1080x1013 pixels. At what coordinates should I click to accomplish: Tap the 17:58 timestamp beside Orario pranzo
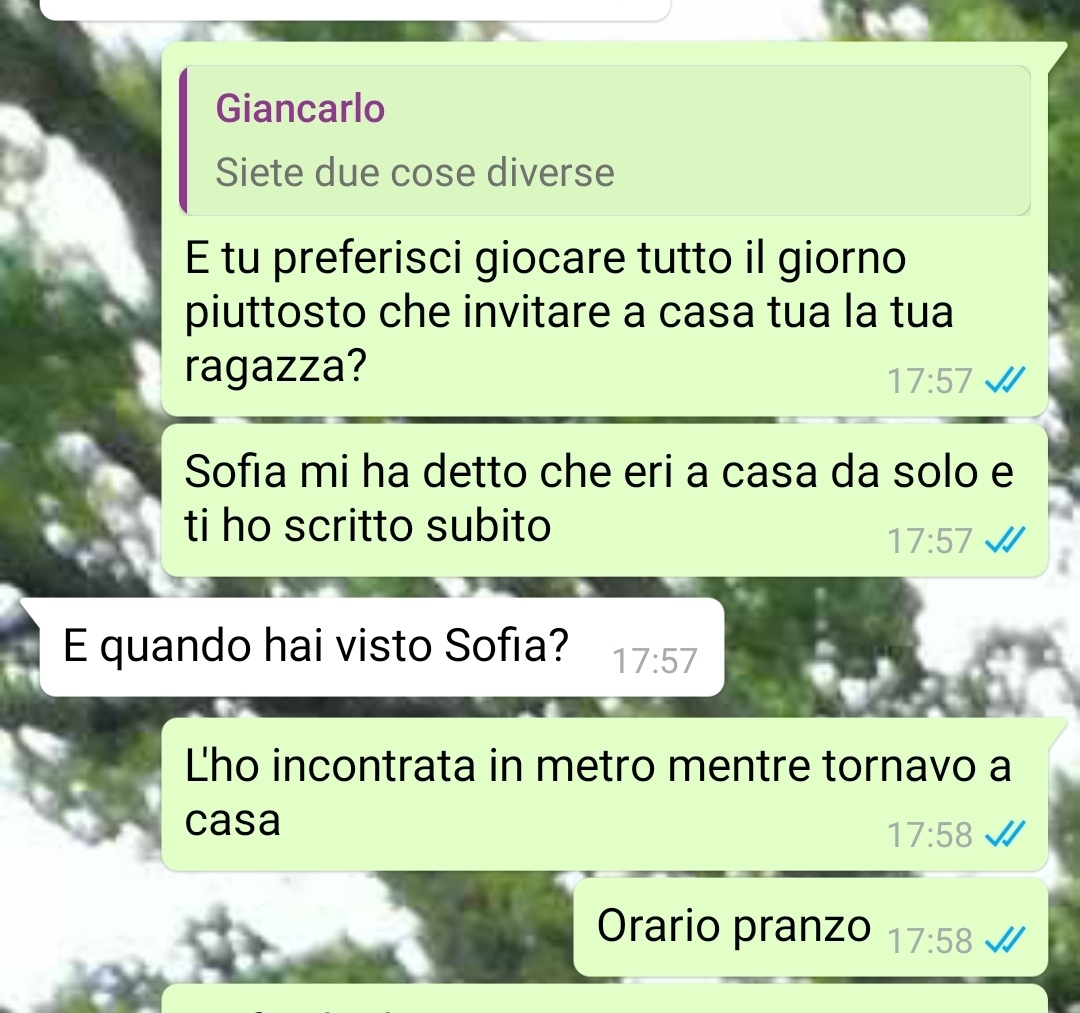pos(929,941)
